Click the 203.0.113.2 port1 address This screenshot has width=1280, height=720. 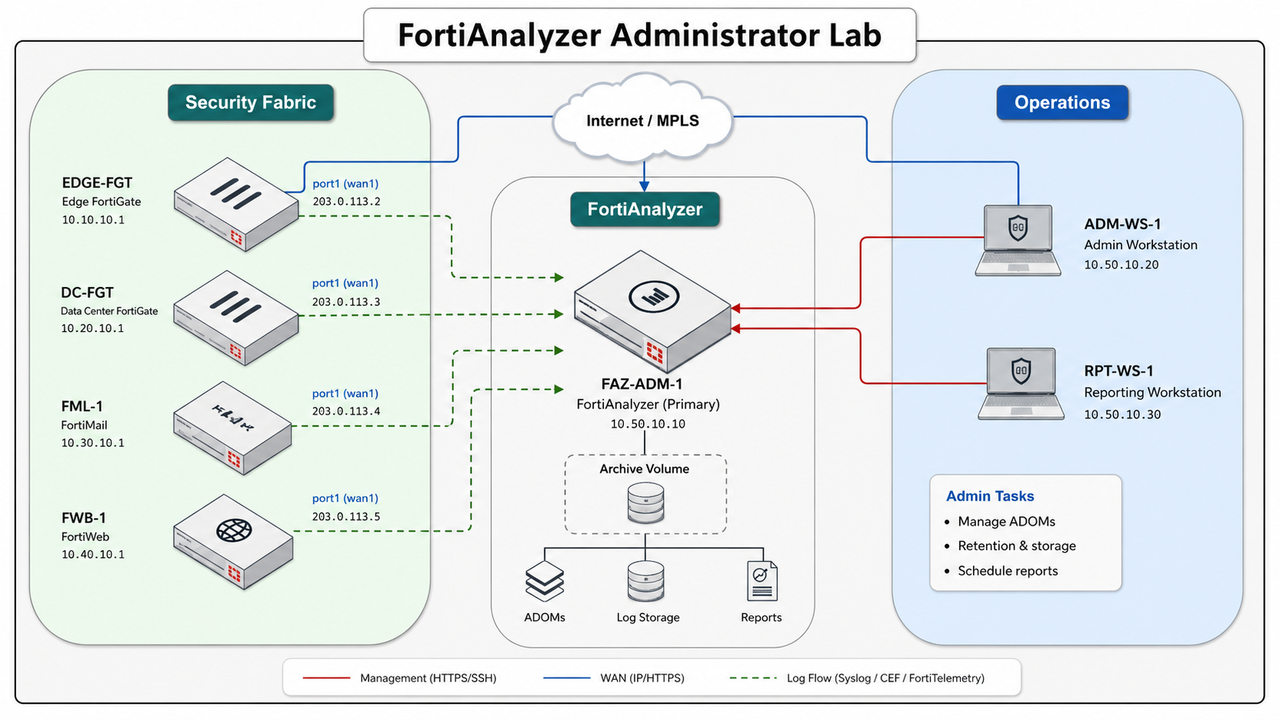click(346, 201)
